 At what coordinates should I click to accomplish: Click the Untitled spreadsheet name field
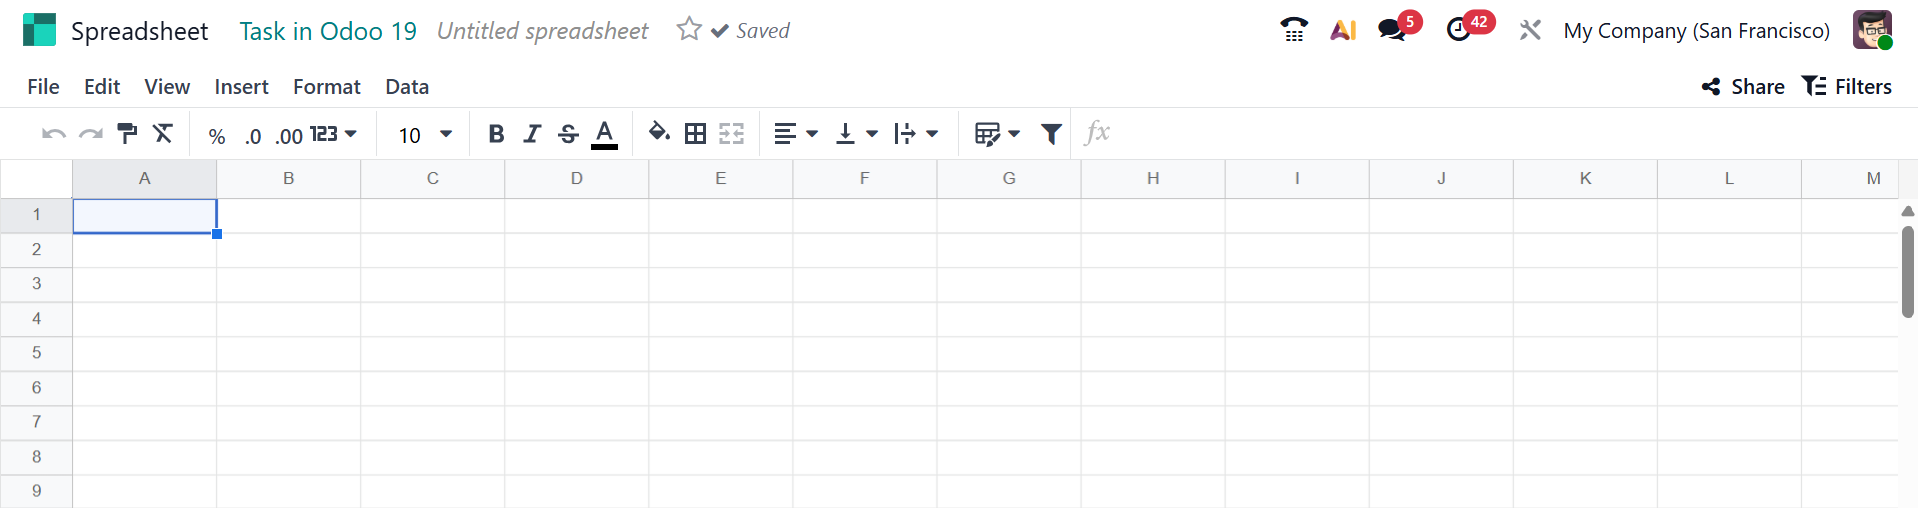coord(542,31)
